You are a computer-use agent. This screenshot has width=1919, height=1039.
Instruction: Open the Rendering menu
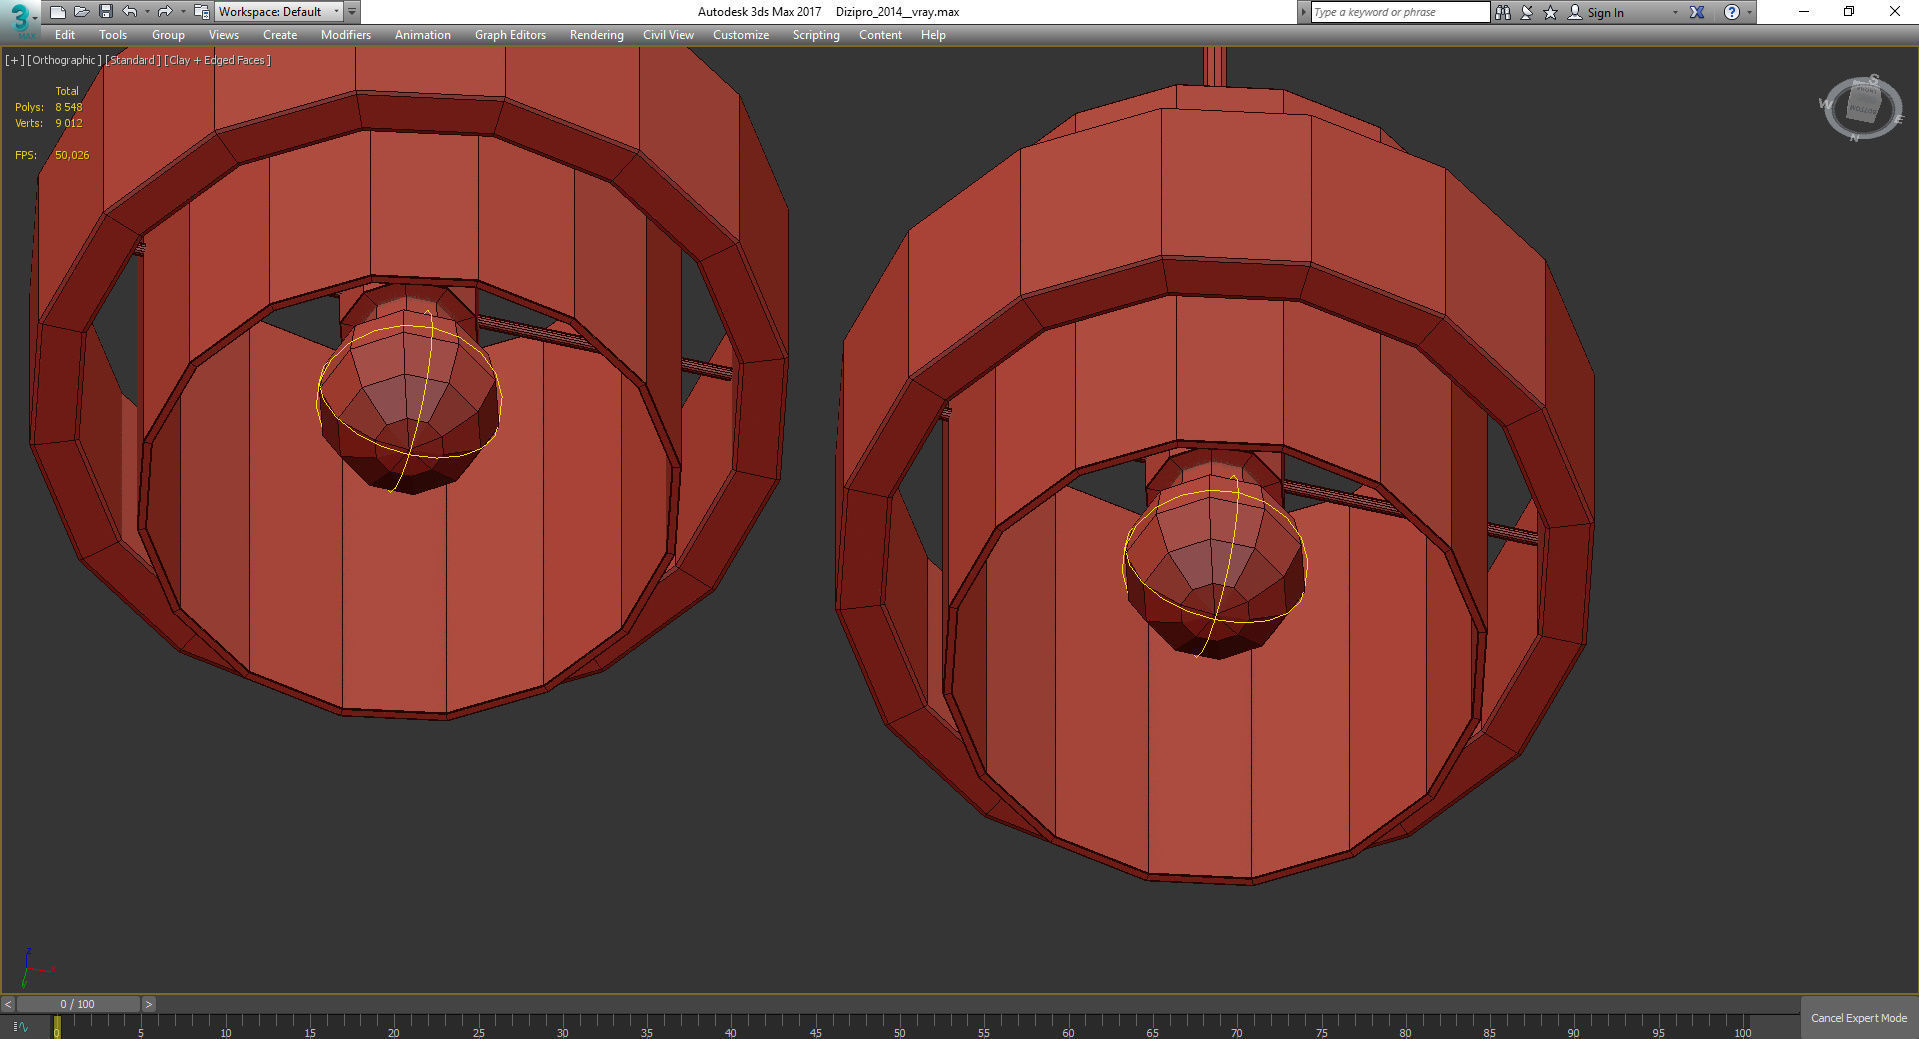point(597,35)
